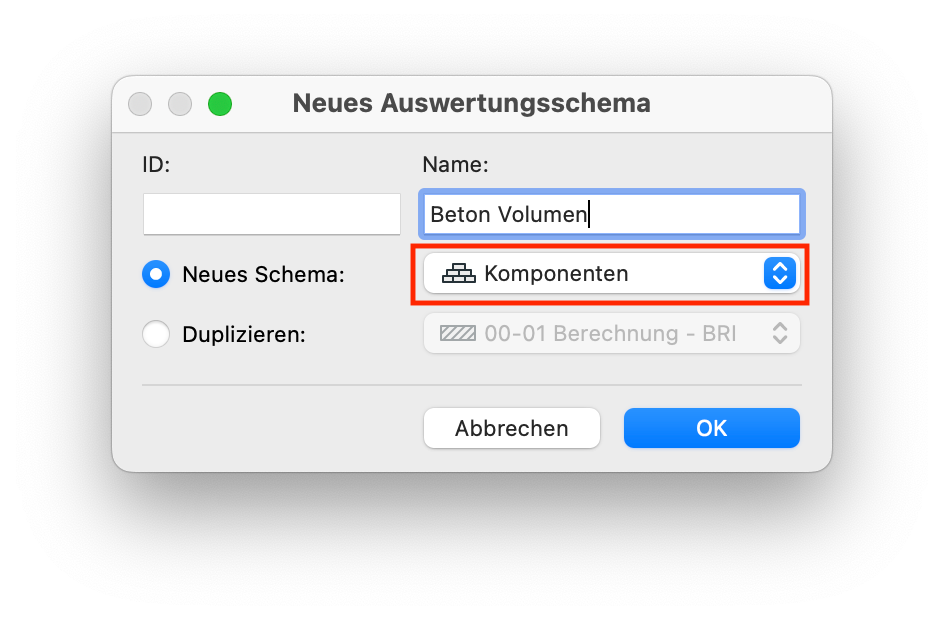Click the gray arrows of the Berechnung popup
The height and width of the screenshot is (620, 944).
pos(780,333)
